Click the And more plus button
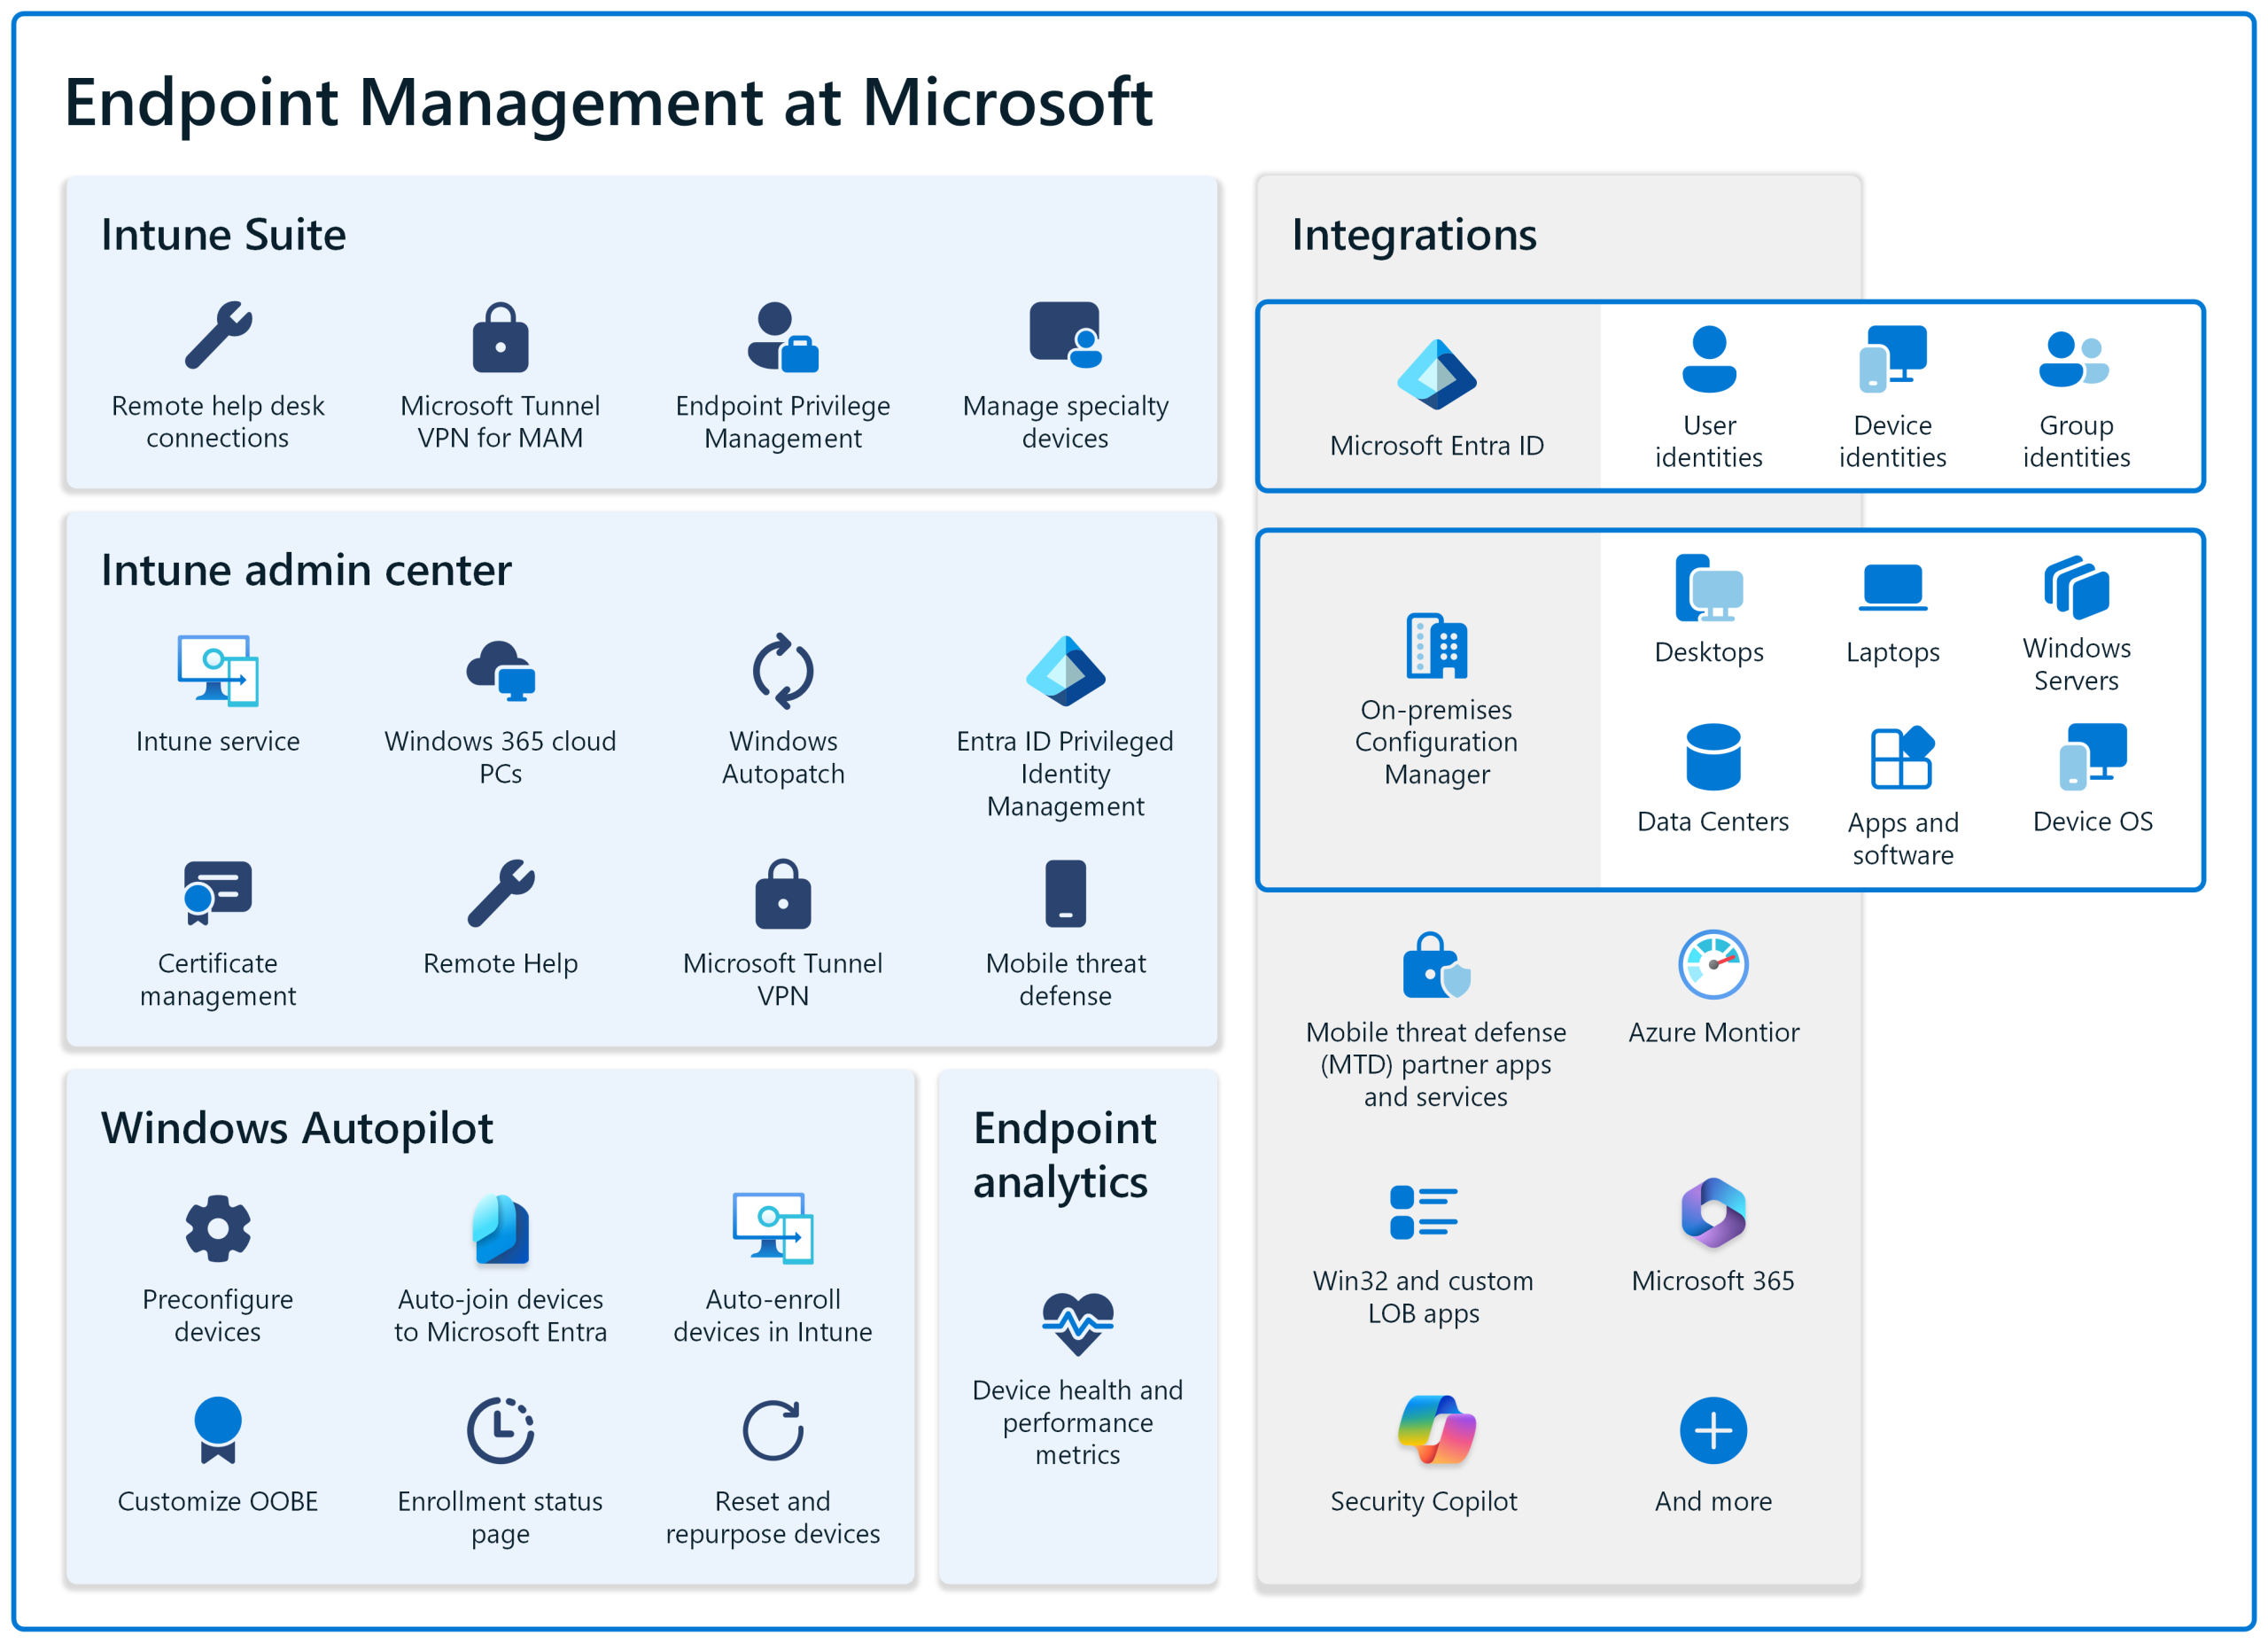Screen dimensions: 2268x1643 click(1712, 1430)
